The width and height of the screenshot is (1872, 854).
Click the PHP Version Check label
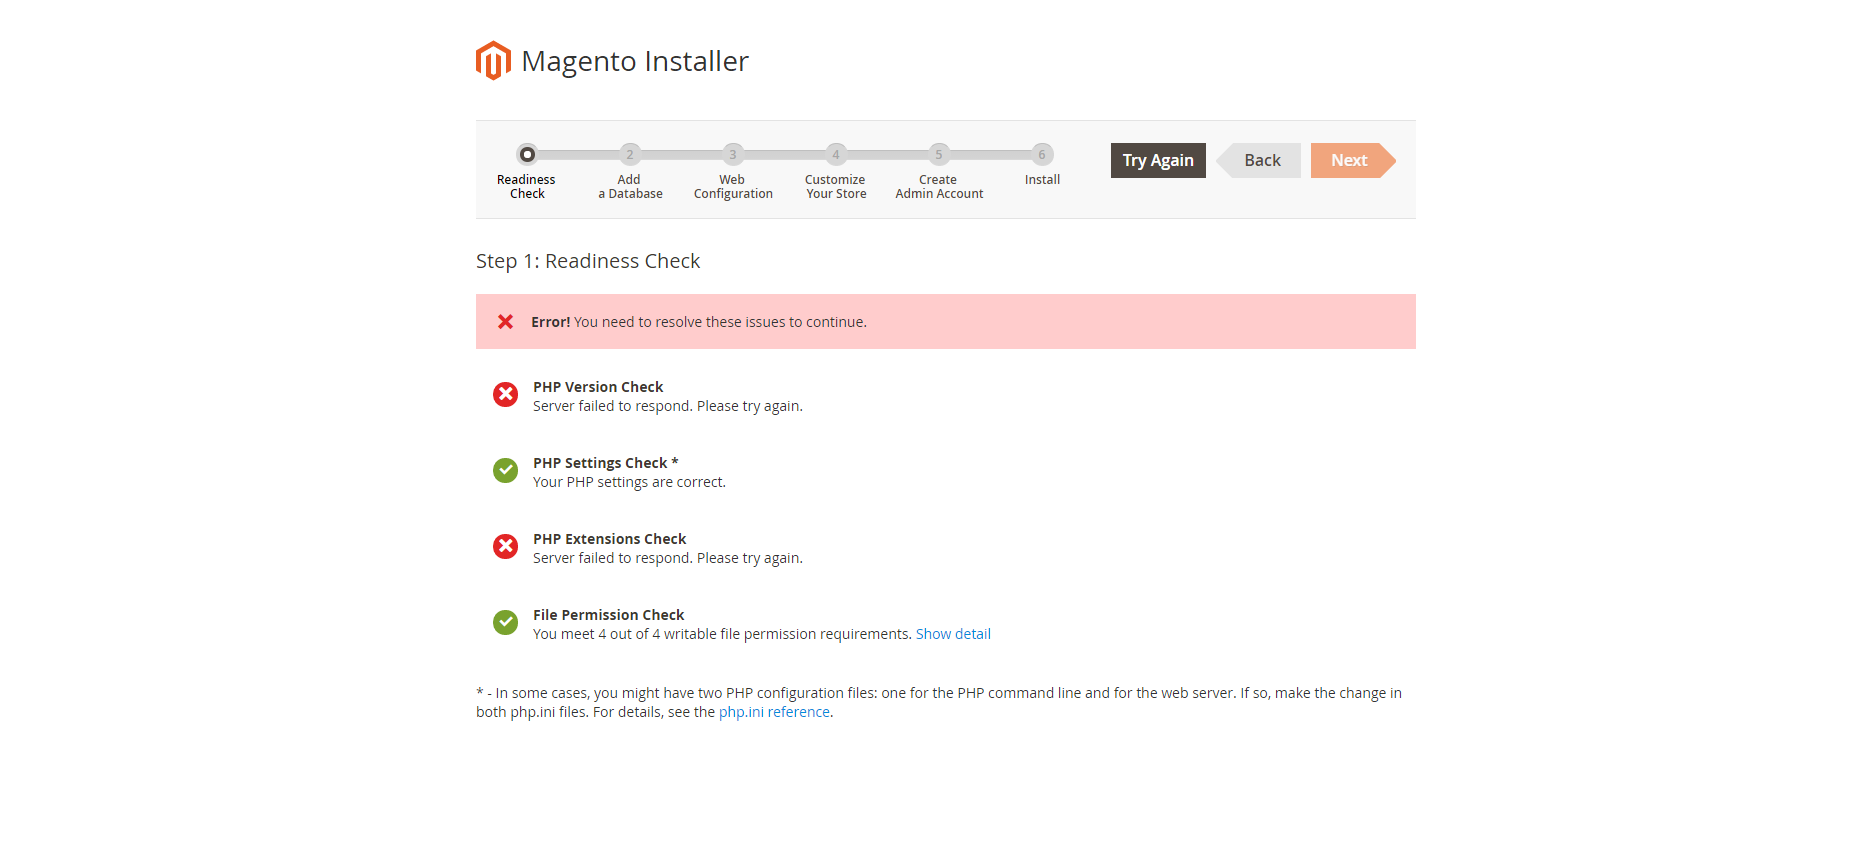coord(598,387)
